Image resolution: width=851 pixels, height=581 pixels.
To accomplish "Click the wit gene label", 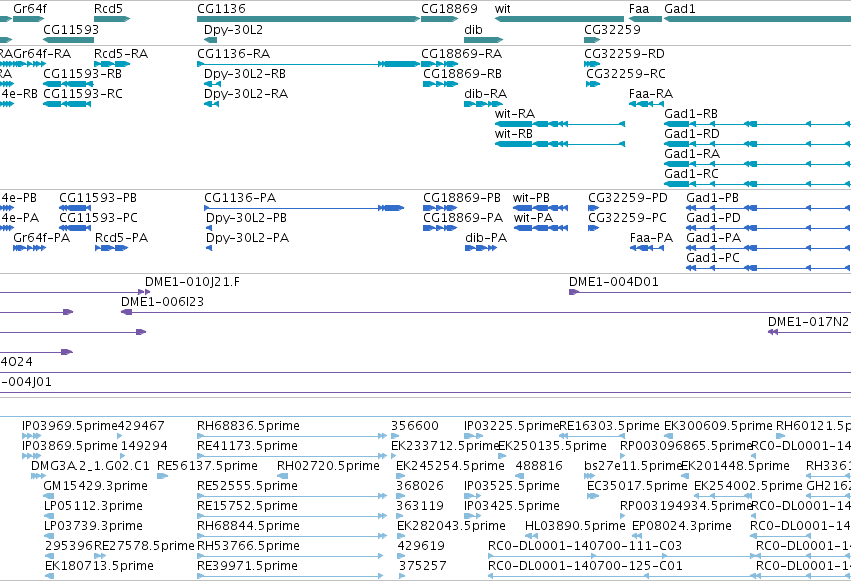I will pyautogui.click(x=503, y=9).
